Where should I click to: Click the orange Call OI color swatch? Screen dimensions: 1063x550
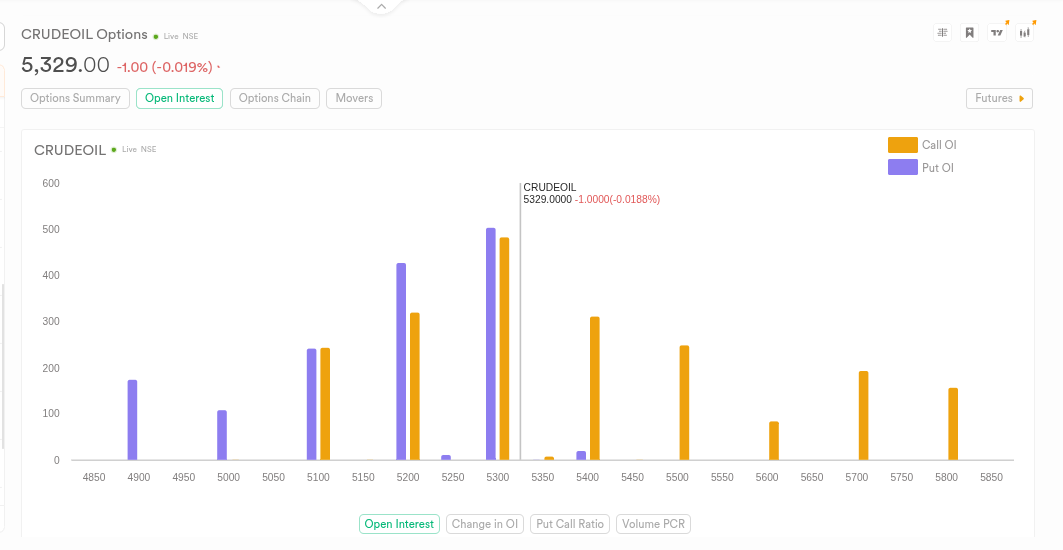pyautogui.click(x=902, y=145)
